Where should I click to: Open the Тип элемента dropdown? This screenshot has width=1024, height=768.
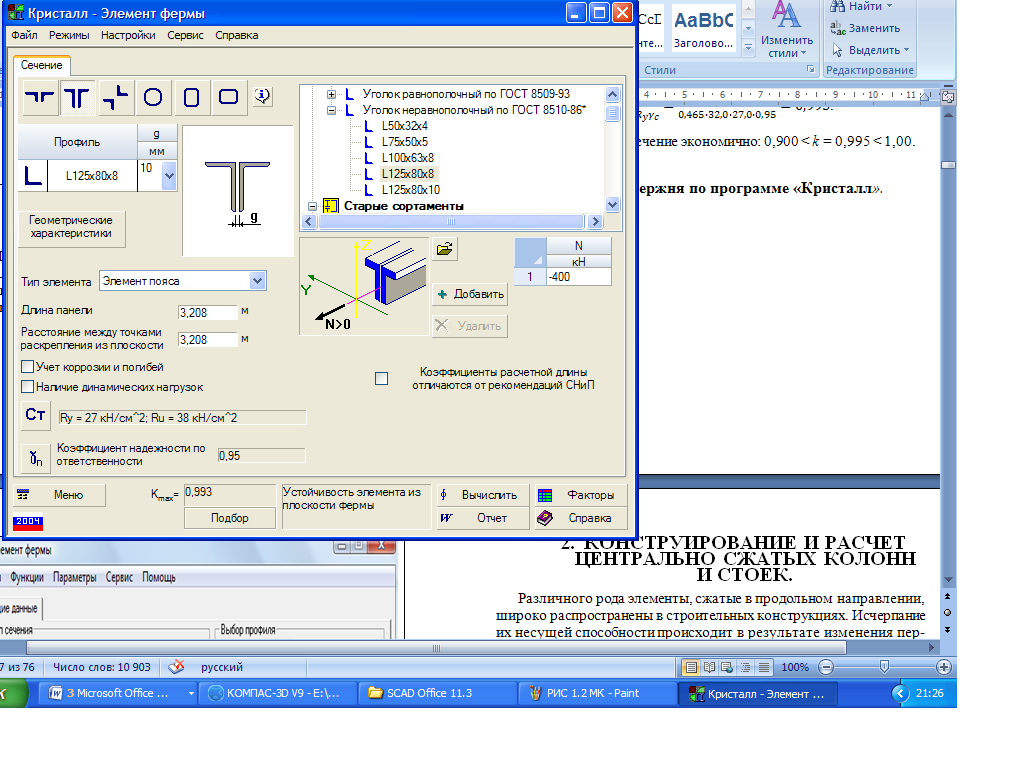(257, 281)
